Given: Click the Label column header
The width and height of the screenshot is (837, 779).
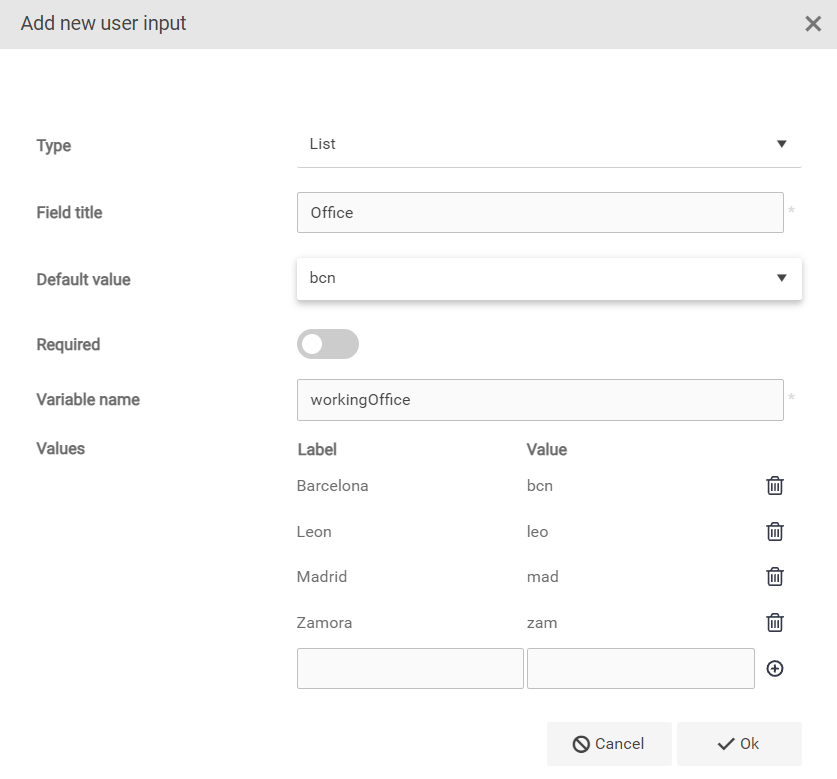Looking at the screenshot, I should tap(317, 450).
